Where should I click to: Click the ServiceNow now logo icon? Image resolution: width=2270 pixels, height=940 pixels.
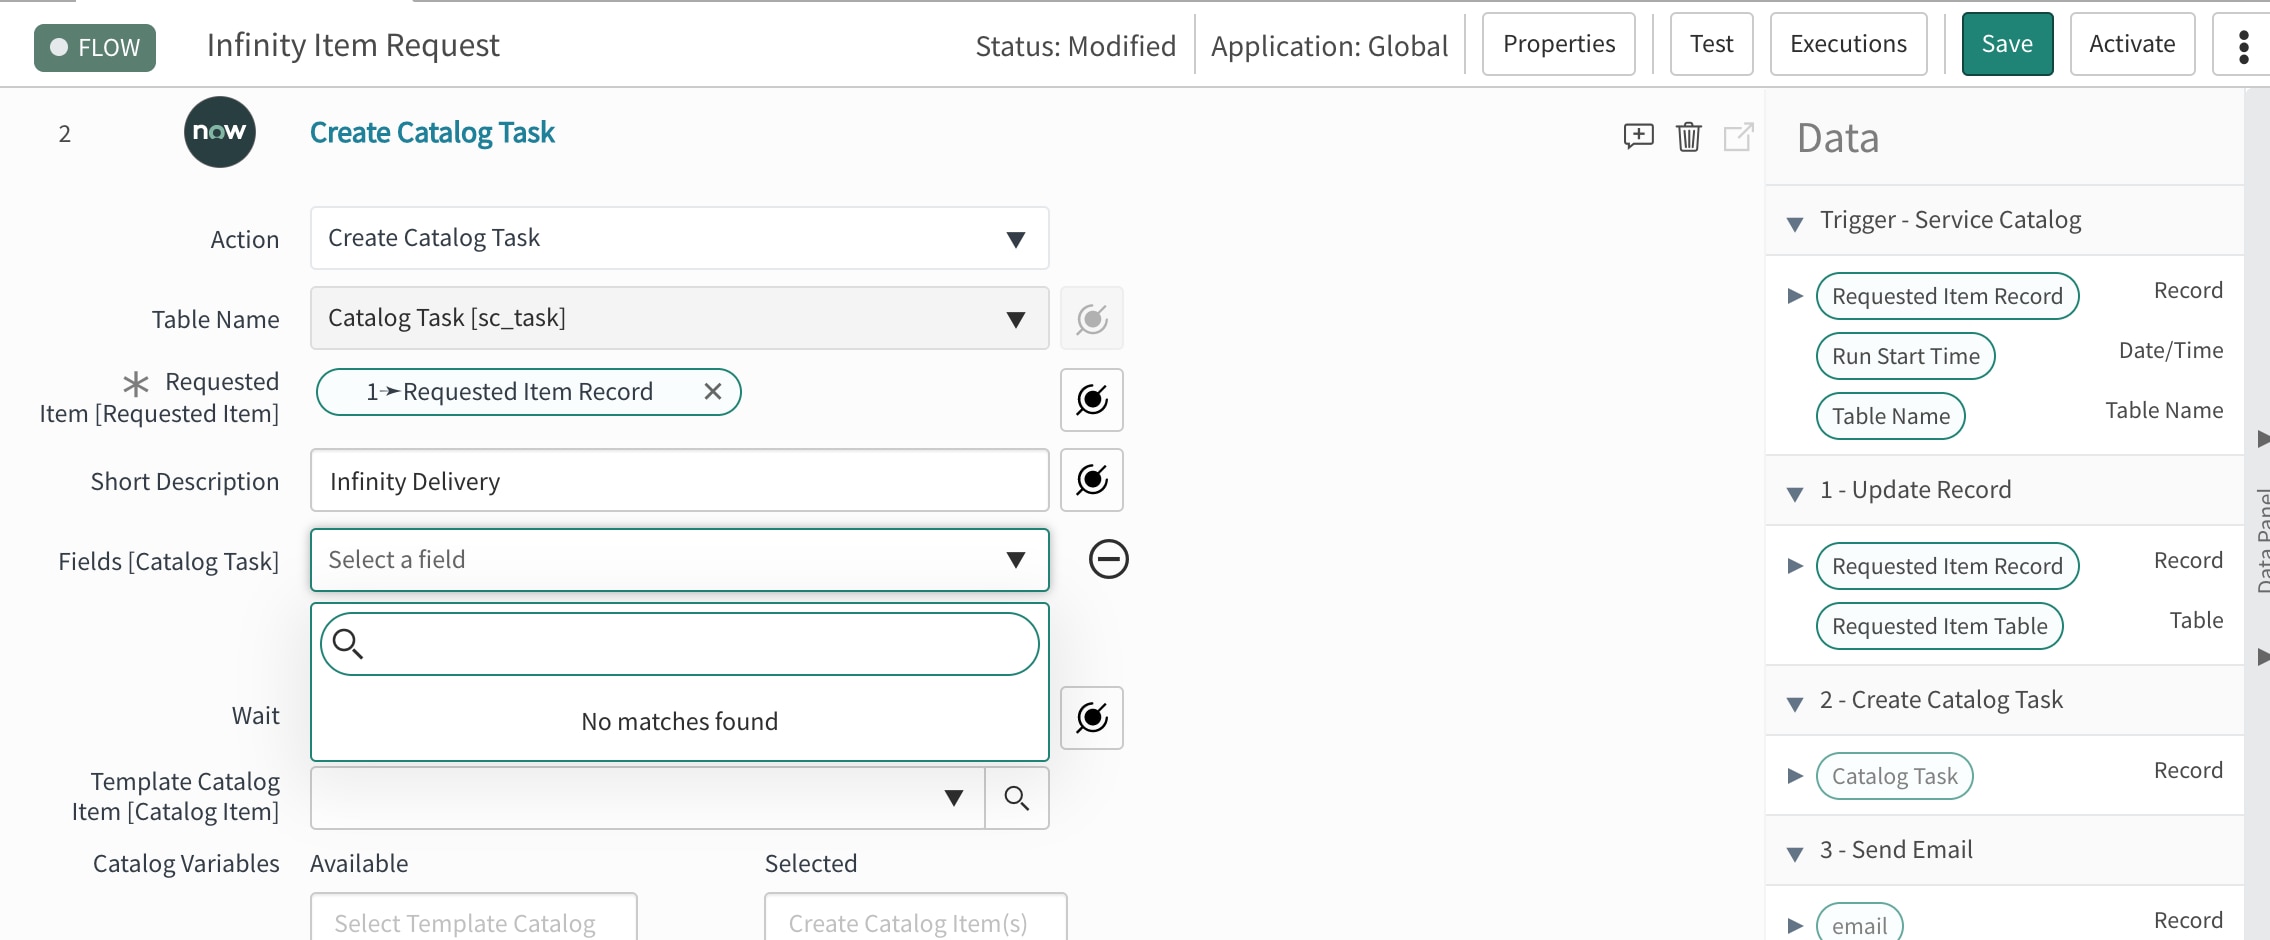[220, 132]
